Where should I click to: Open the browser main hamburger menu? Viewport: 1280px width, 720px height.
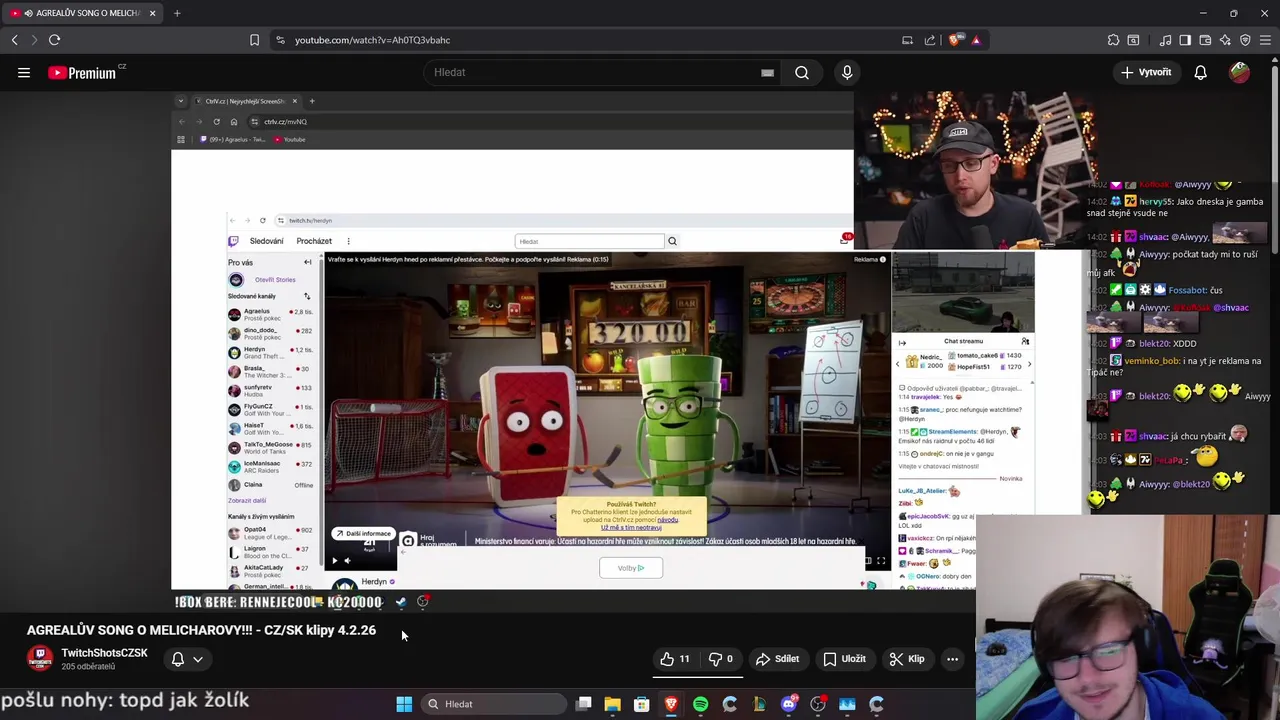click(1265, 40)
